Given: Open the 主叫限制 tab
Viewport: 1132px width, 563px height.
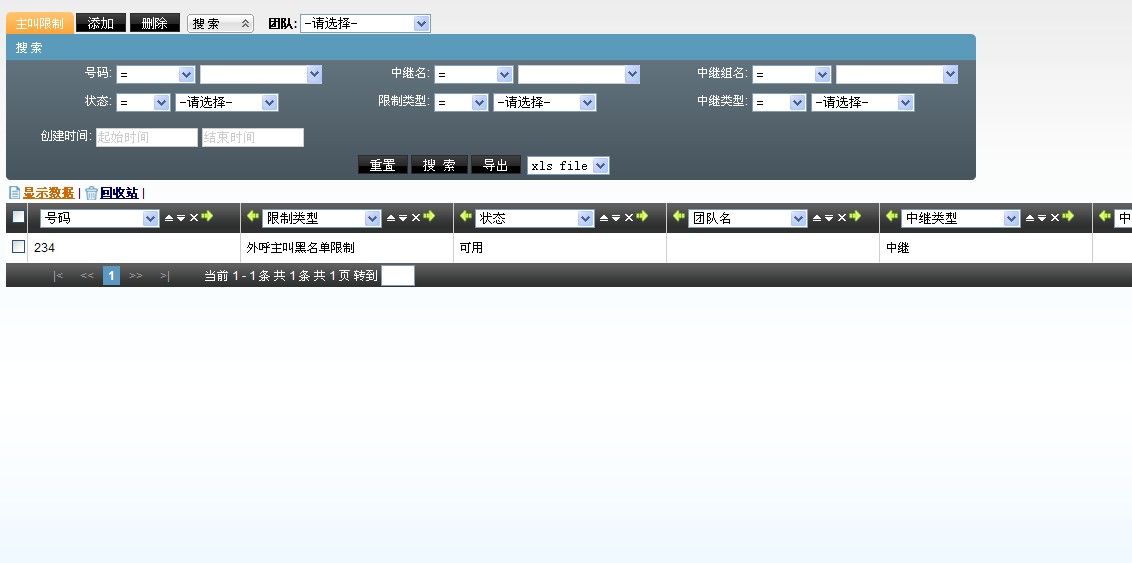Looking at the screenshot, I should (x=40, y=23).
